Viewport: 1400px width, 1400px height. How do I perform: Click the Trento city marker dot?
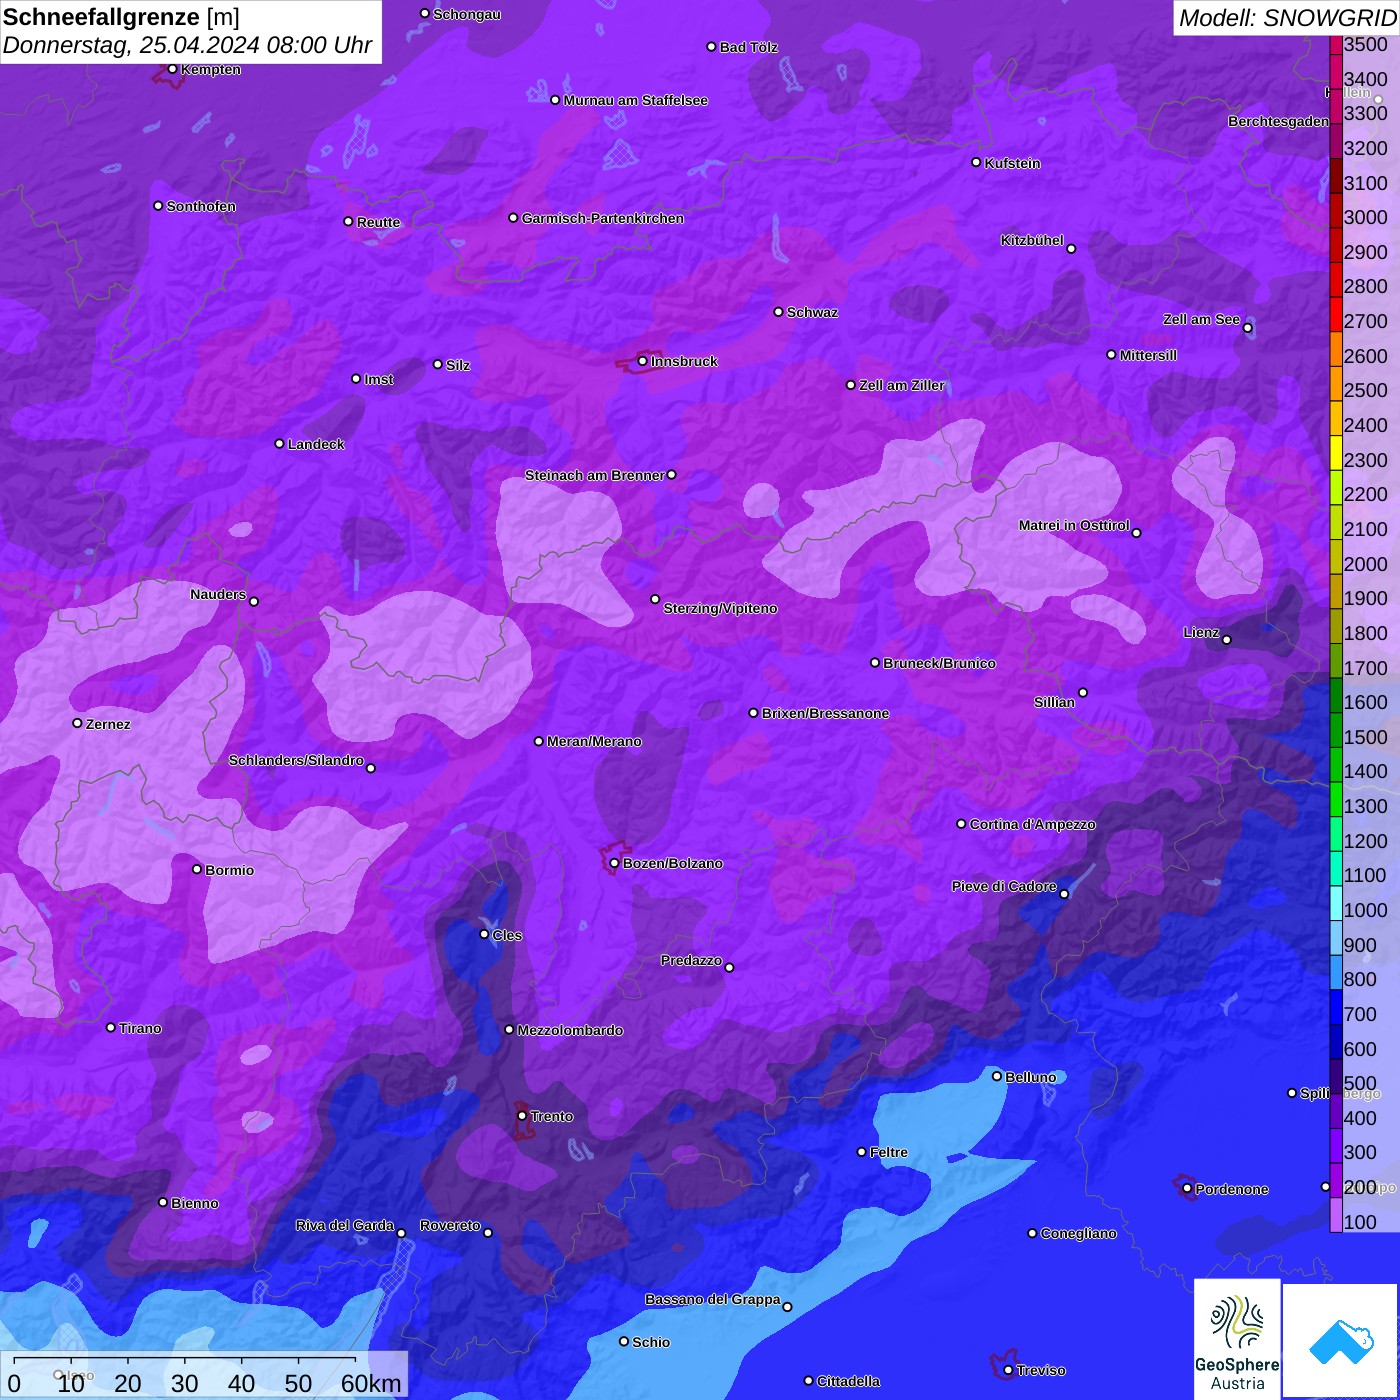pyautogui.click(x=522, y=1115)
